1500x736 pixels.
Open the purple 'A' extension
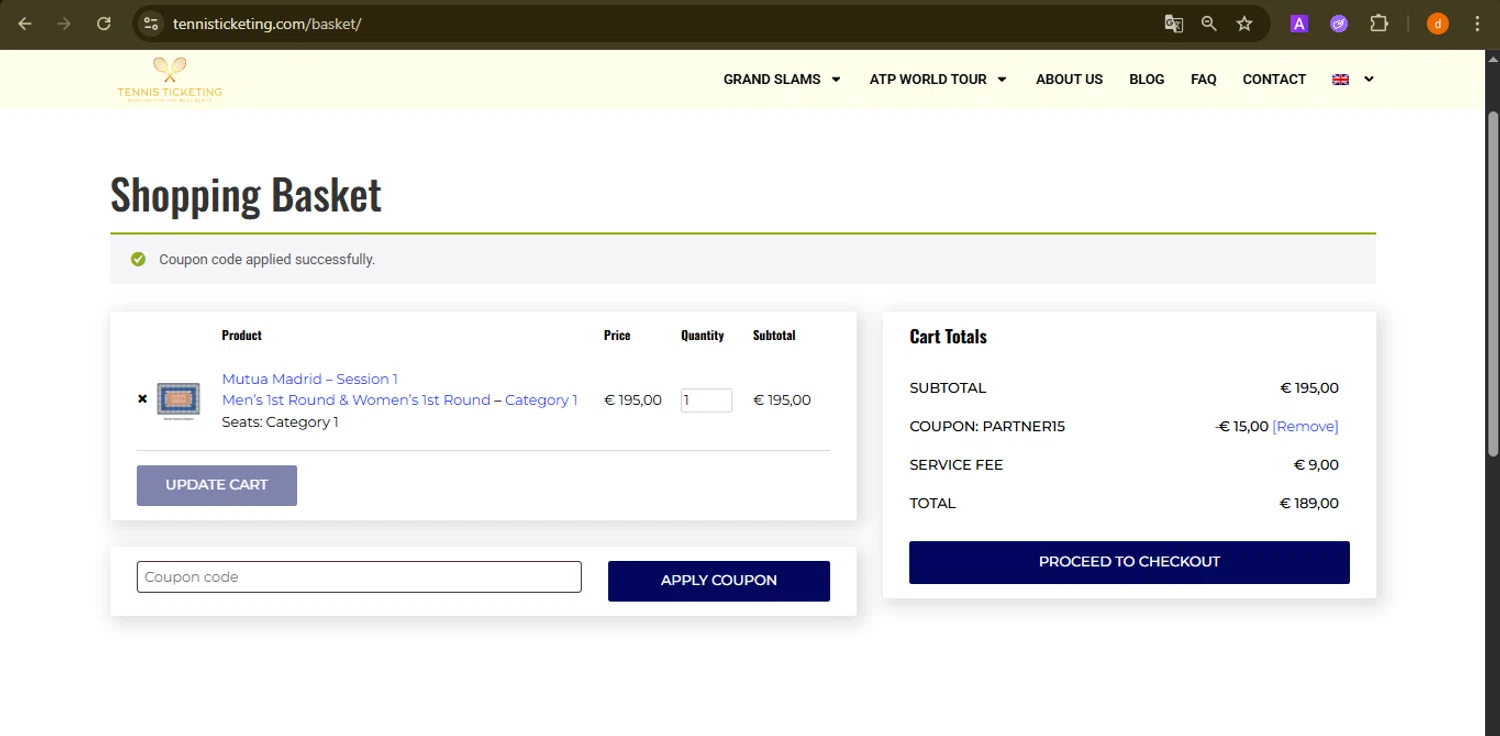click(1299, 24)
